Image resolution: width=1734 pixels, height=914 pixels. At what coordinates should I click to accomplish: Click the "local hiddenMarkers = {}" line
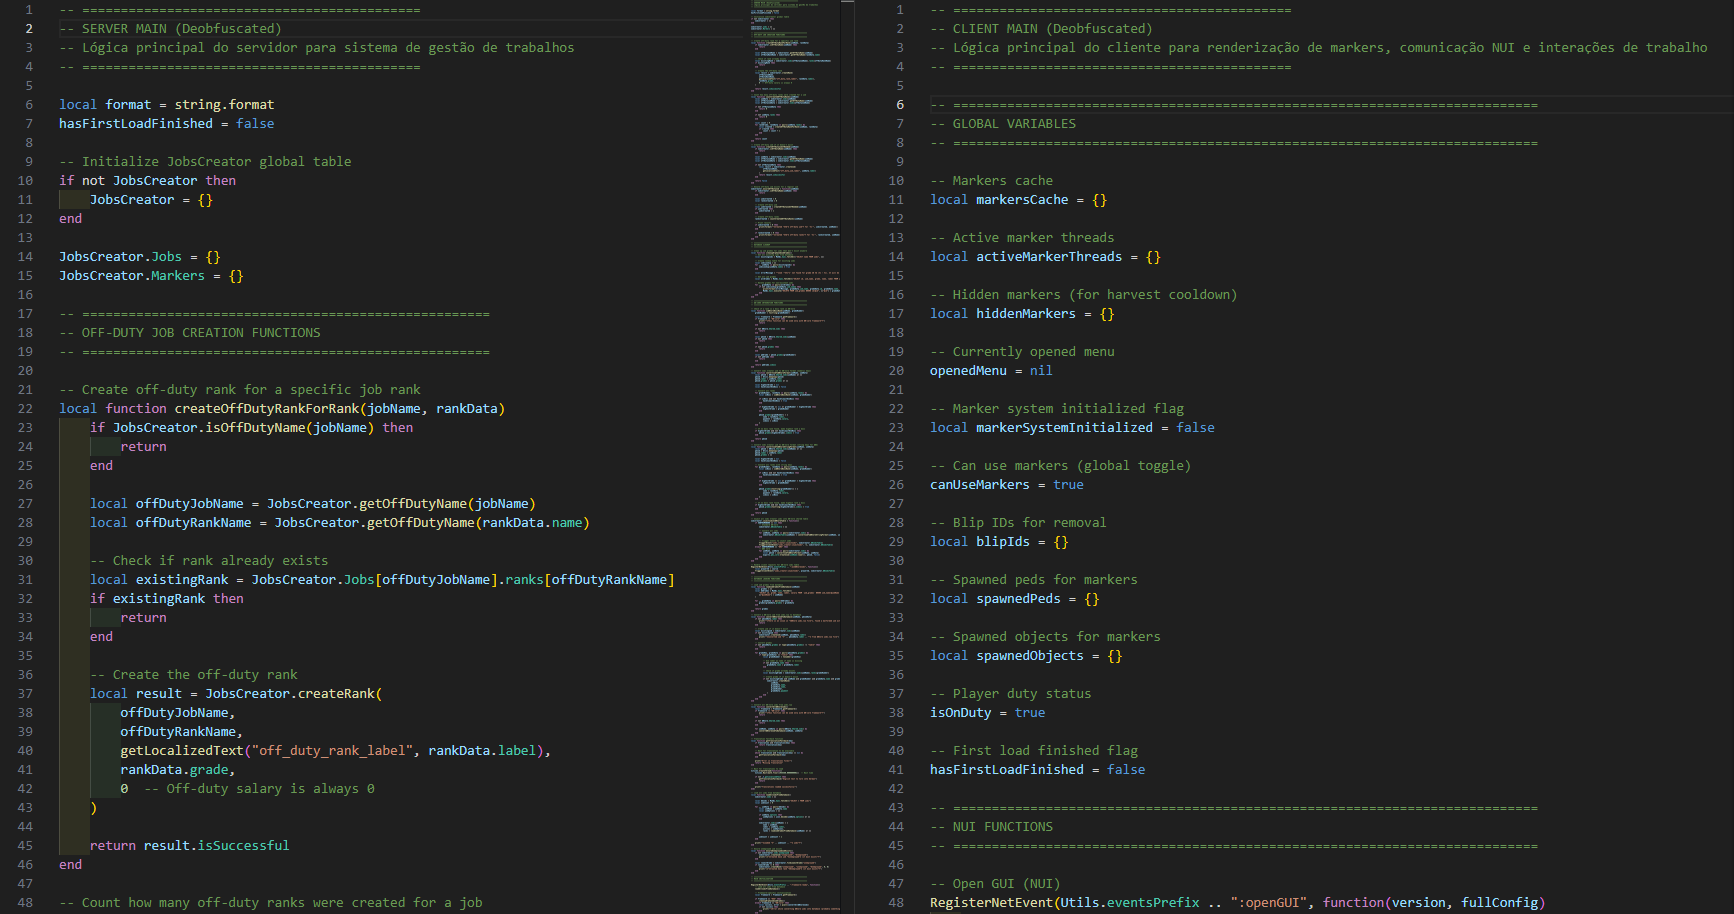click(1022, 314)
